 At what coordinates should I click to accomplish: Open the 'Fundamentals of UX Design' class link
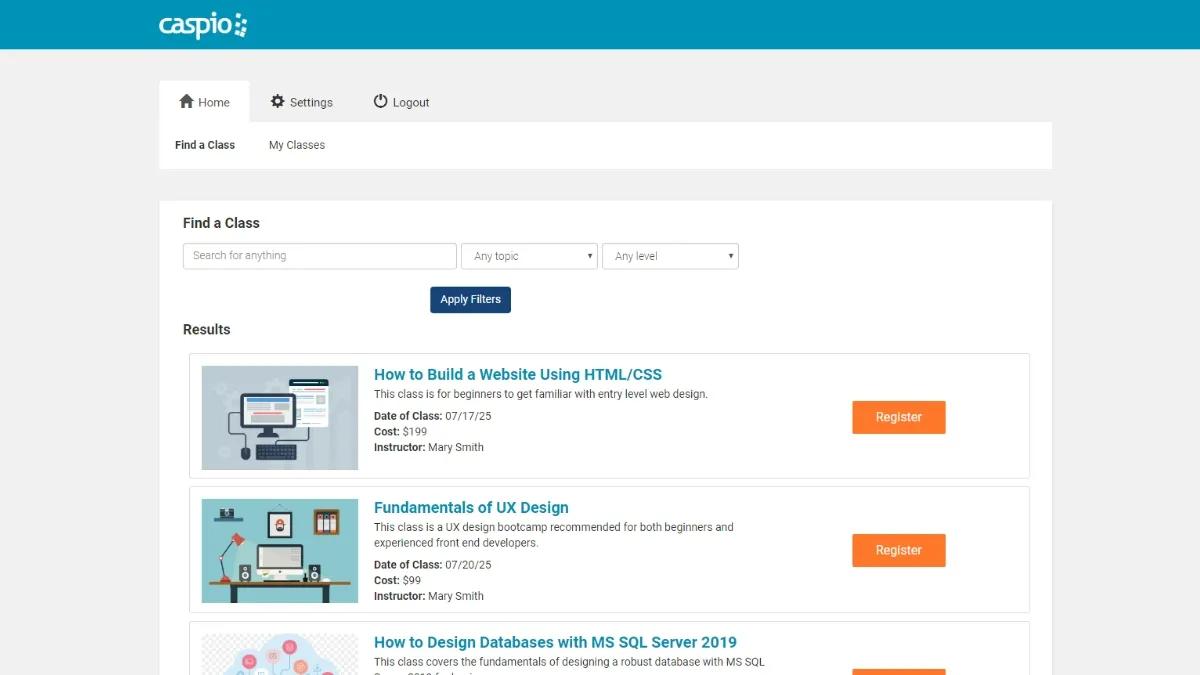[471, 507]
